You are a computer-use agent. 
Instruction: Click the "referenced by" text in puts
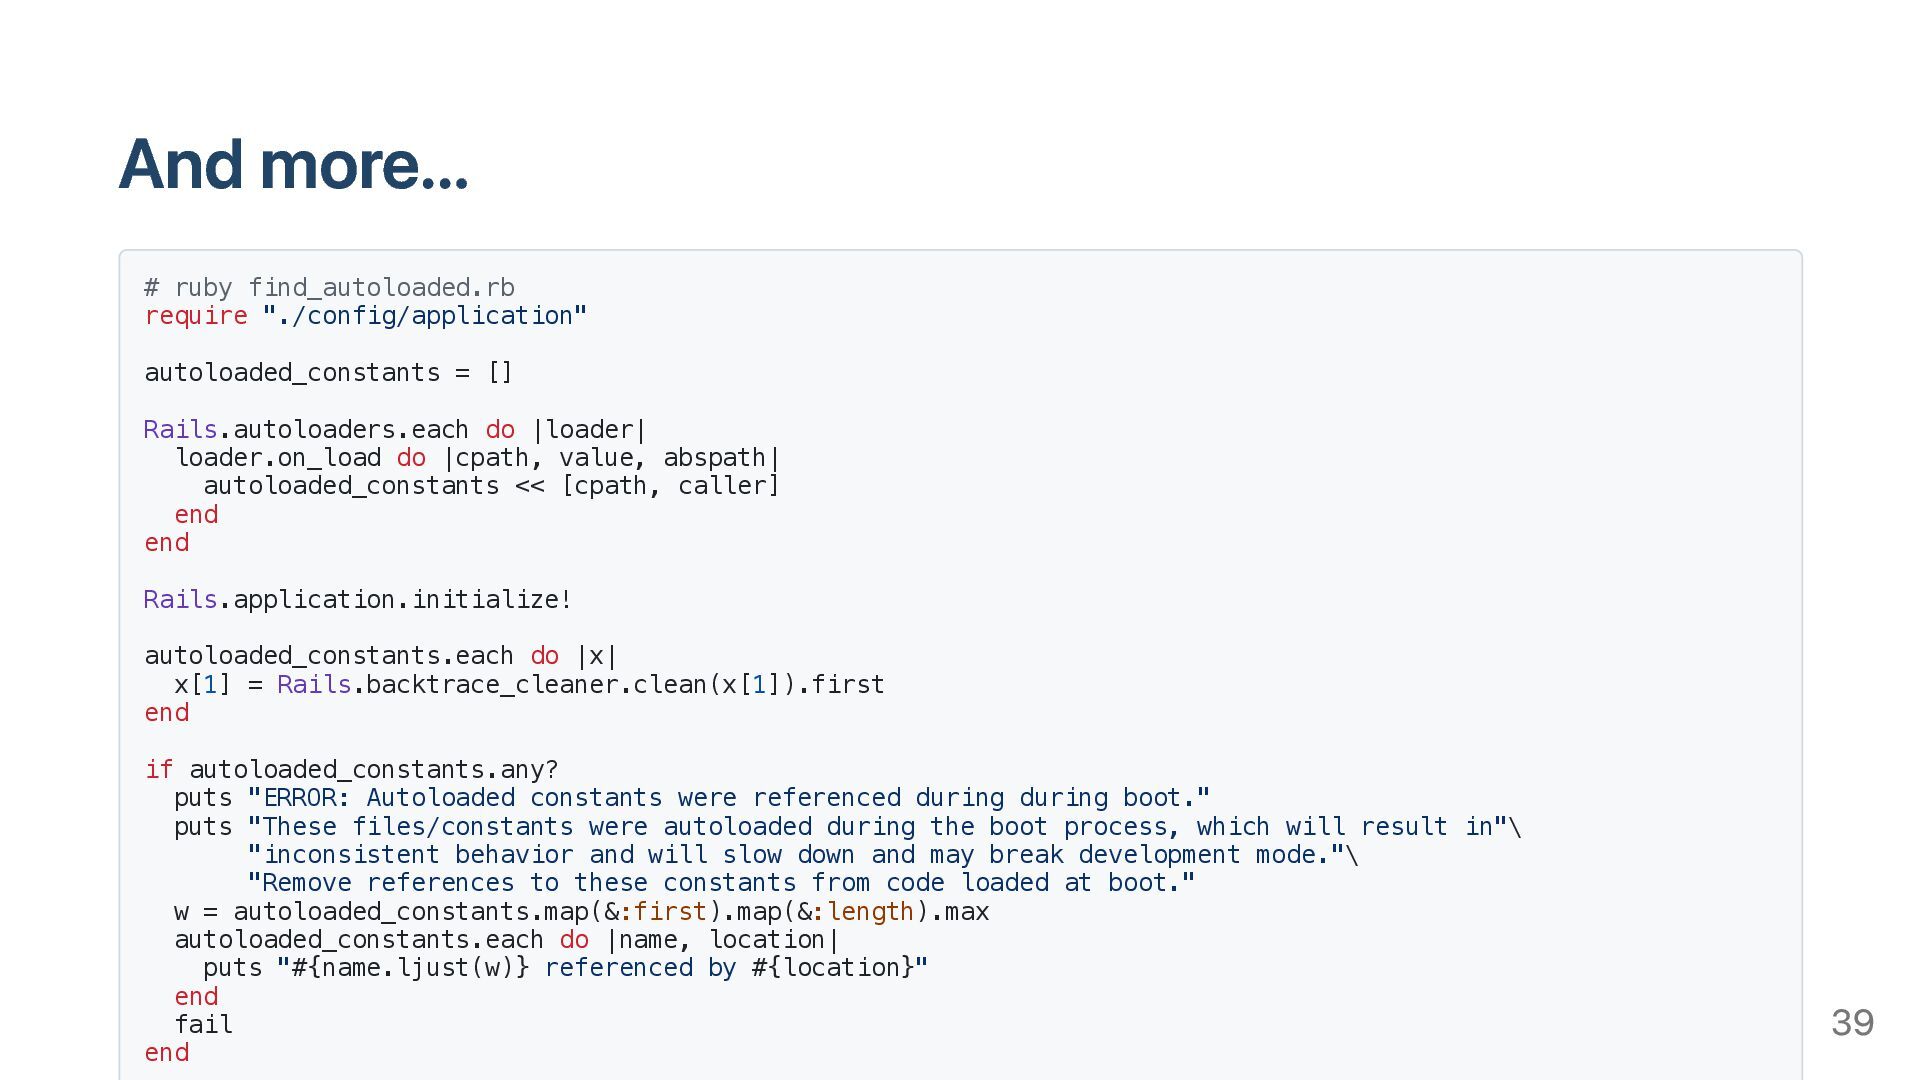618,968
